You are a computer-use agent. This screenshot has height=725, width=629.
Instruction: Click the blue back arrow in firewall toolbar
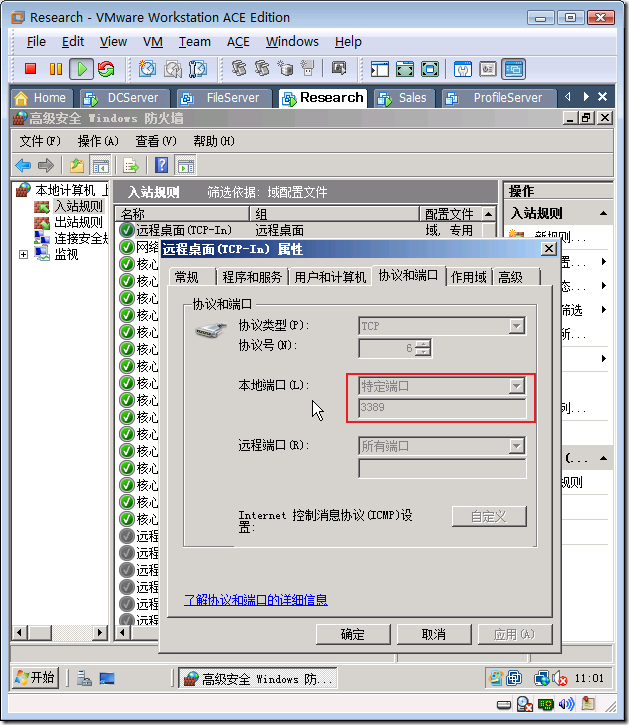coord(23,165)
